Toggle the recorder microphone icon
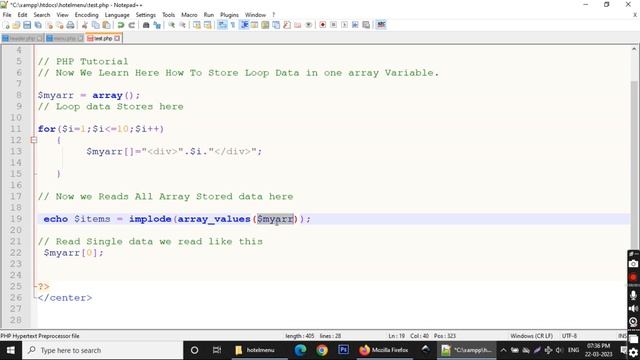 point(633,295)
